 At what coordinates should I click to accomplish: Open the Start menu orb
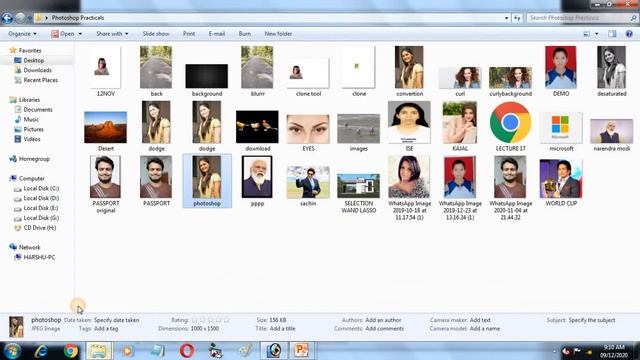click(x=12, y=351)
